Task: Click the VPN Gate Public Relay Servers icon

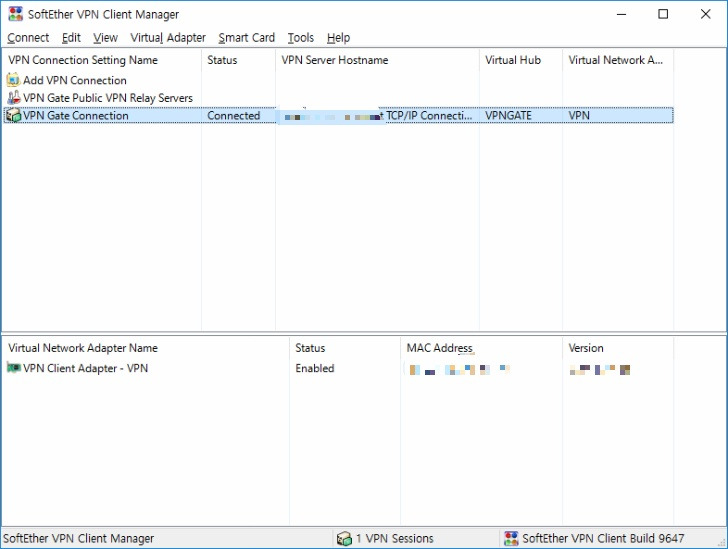Action: [13, 98]
